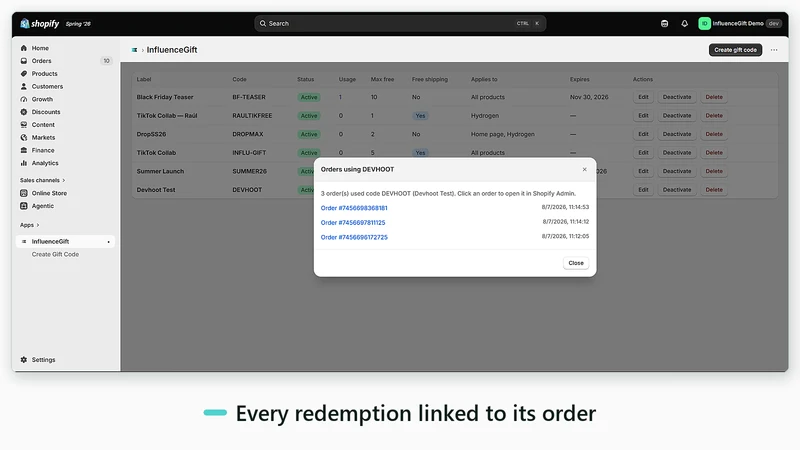Delete the DROPMAX code
This screenshot has width=800, height=450.
714,134
